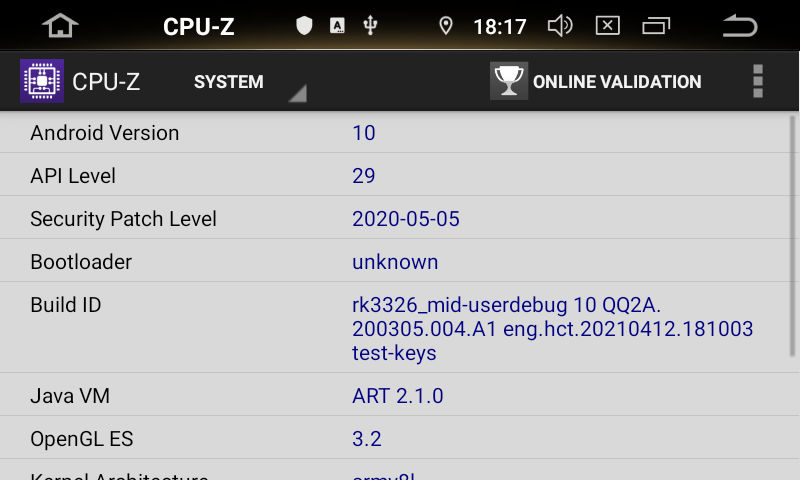Tap the CPU-Z chip logo icon
Screen dimensions: 800x480
coord(42,81)
